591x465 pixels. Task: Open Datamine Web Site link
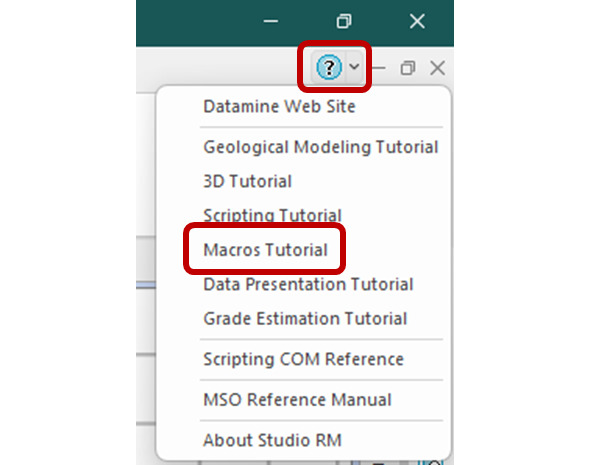279,107
